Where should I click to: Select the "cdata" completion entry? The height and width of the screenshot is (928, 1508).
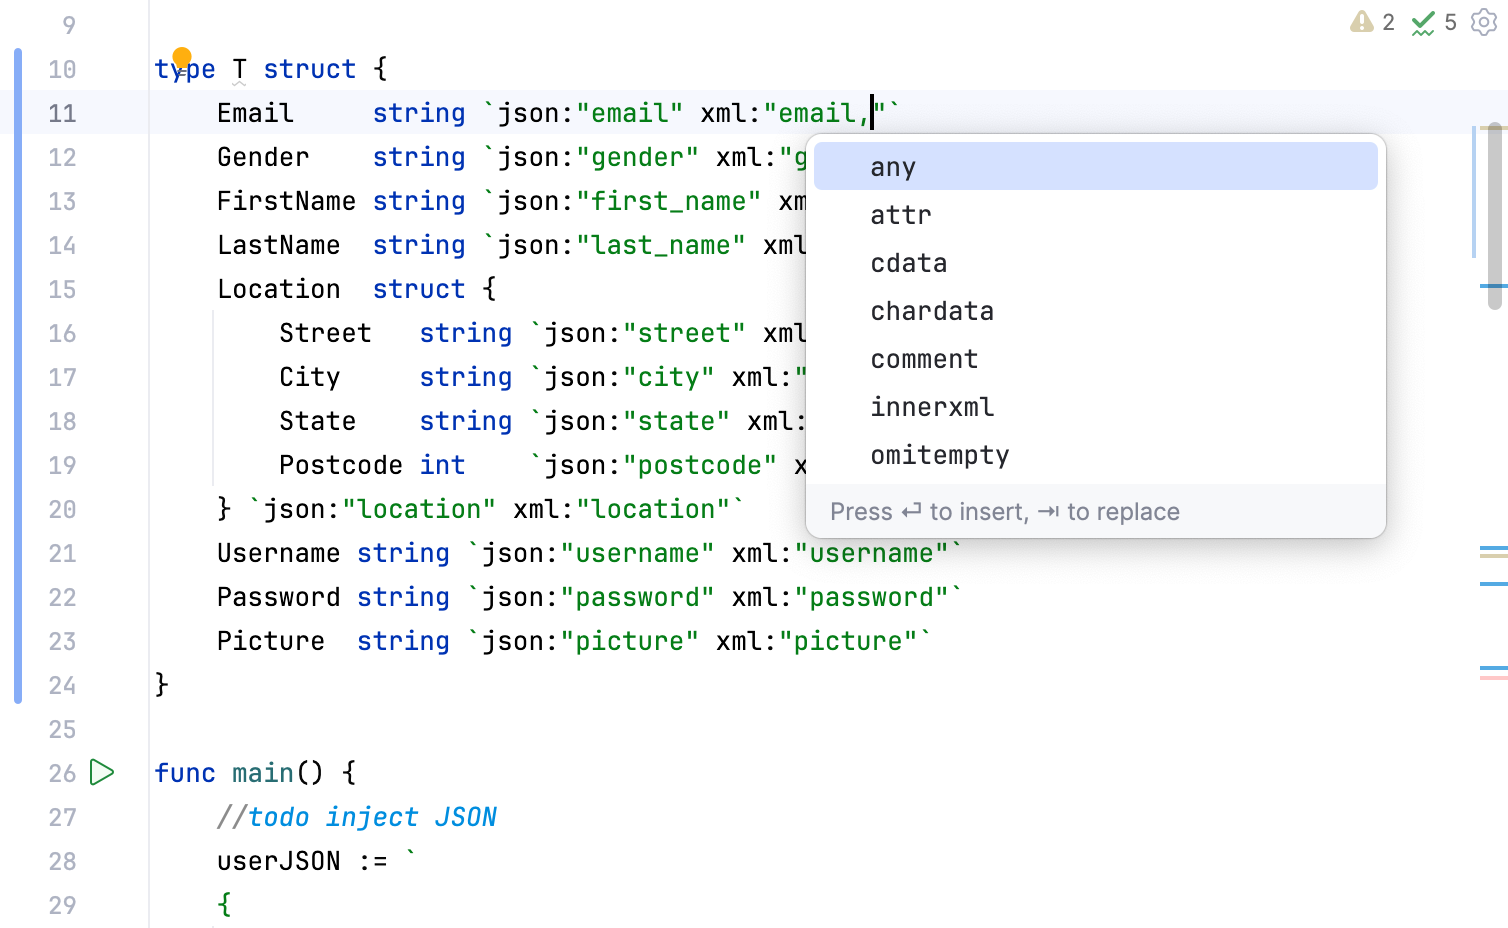click(908, 262)
